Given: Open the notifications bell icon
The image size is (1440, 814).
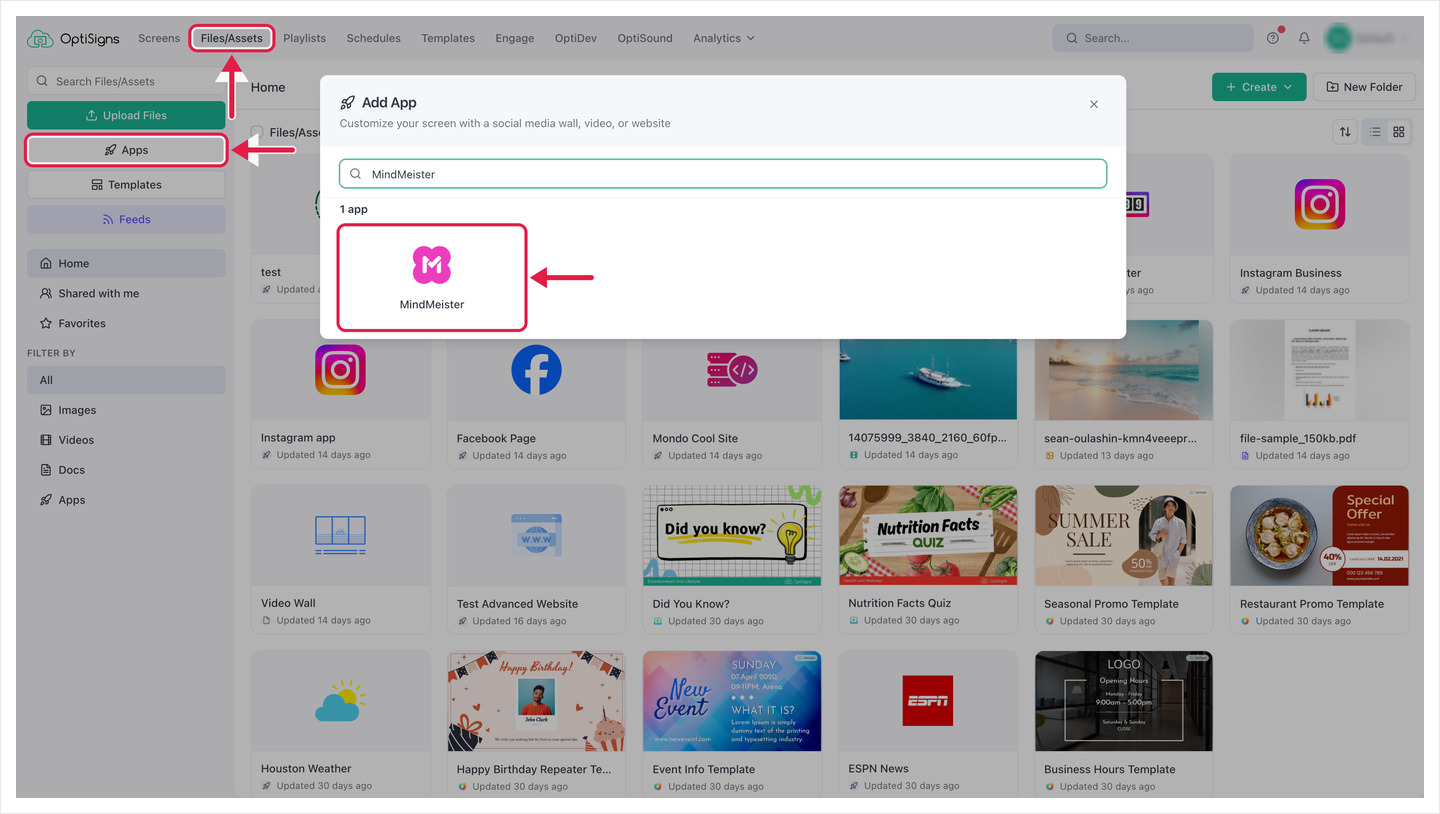Looking at the screenshot, I should coord(1304,38).
